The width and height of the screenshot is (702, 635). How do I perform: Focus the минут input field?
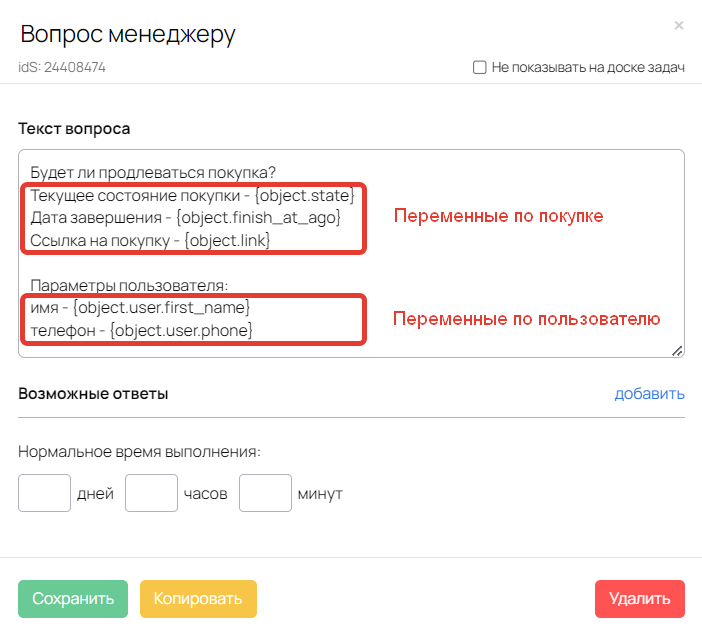click(x=265, y=493)
